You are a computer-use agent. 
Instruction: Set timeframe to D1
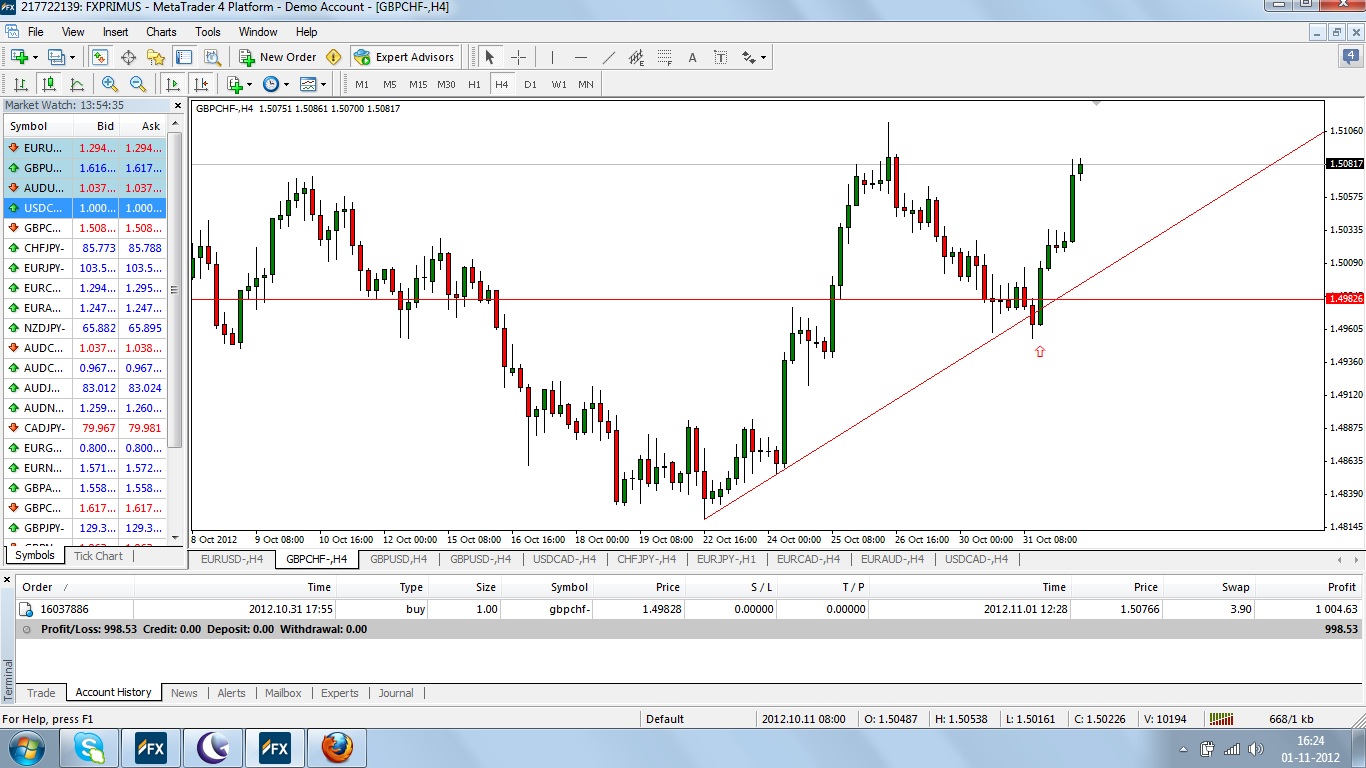[530, 84]
